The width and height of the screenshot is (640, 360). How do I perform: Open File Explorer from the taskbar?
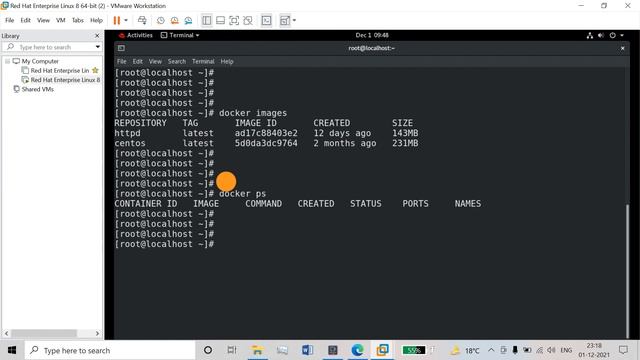pos(257,350)
